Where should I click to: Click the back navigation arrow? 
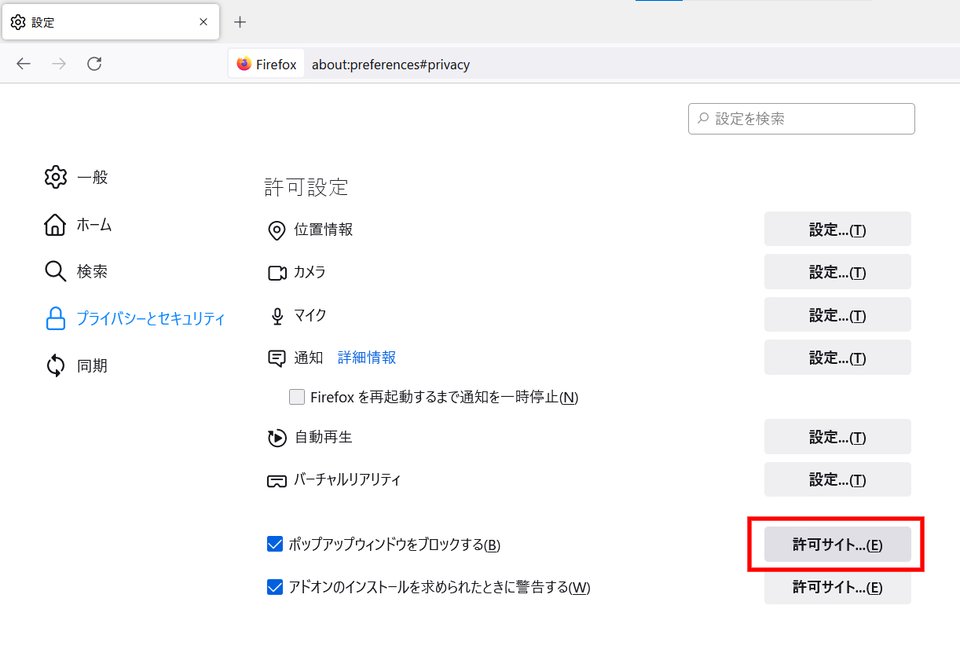23,64
